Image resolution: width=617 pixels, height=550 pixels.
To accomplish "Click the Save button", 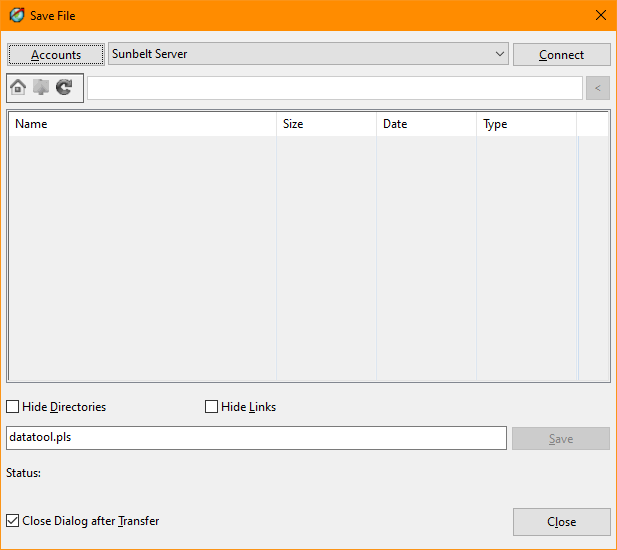I will coord(561,439).
